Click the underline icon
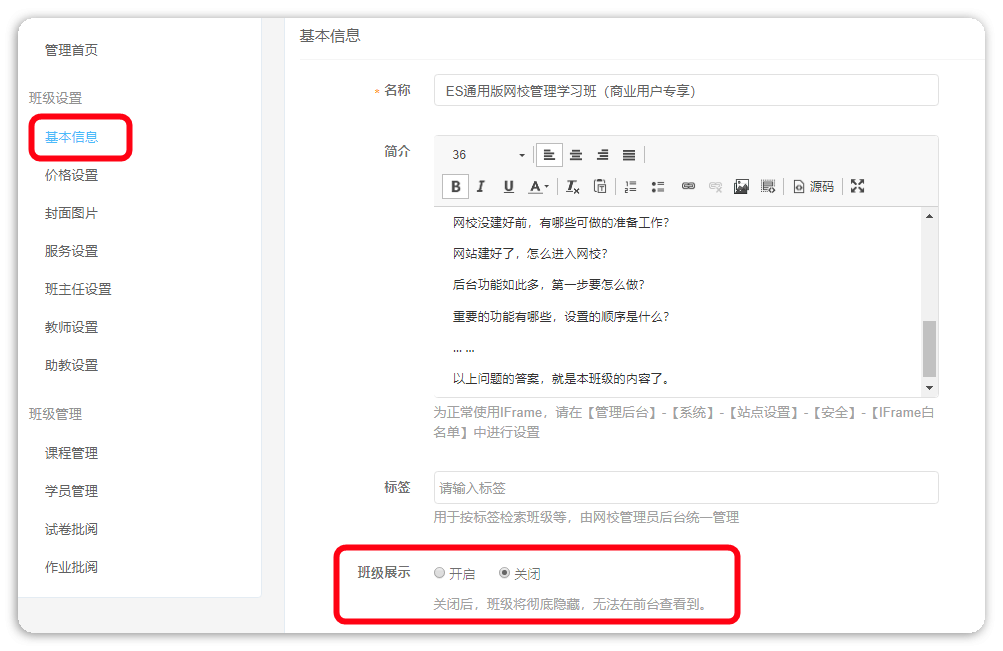Screen dimensions: 1003x651 [x=508, y=186]
